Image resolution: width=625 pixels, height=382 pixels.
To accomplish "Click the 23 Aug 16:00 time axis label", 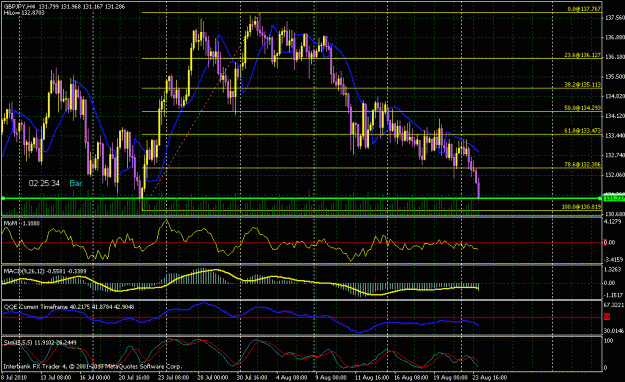I will [489, 378].
